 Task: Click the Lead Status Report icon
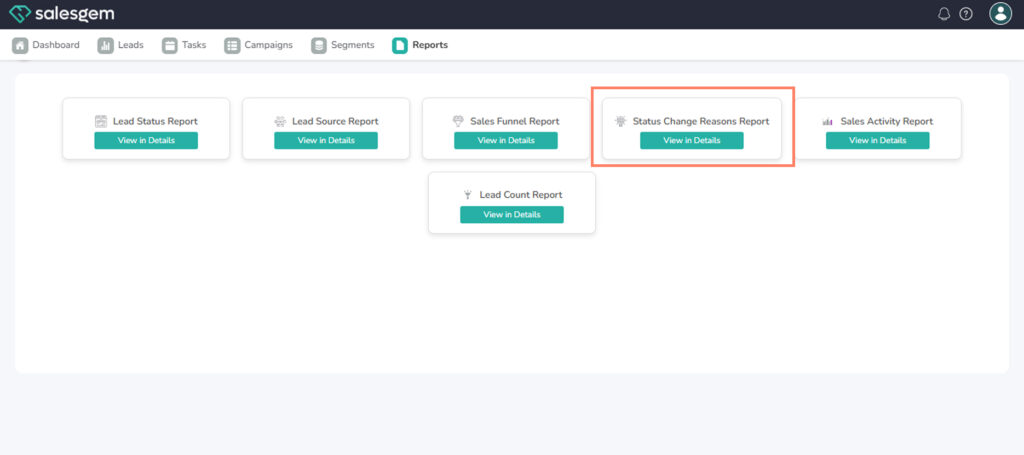coord(101,121)
